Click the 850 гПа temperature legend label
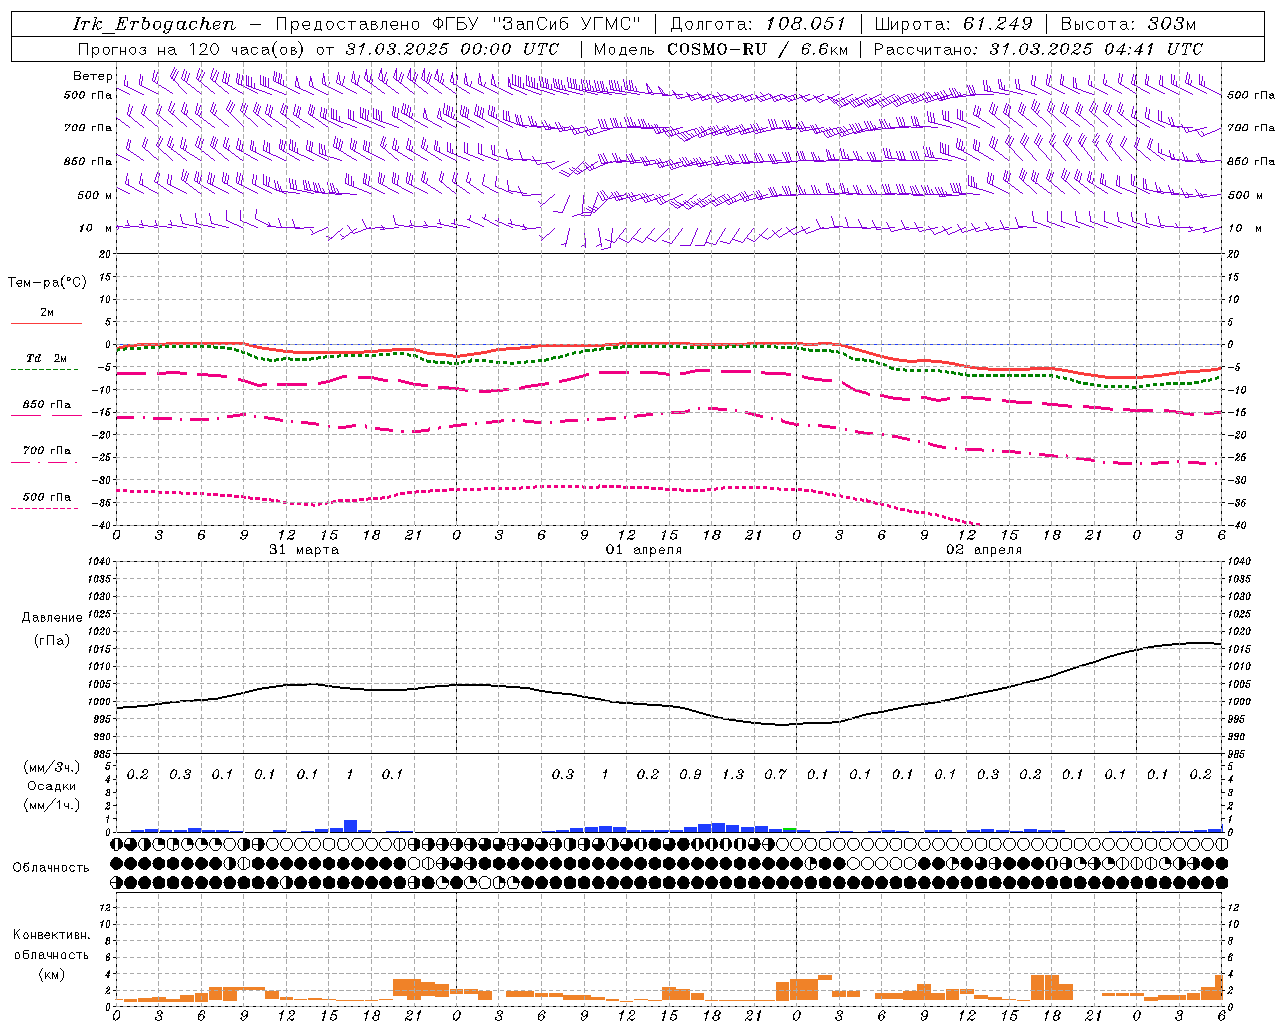Image resolution: width=1280 pixels, height=1024 pixels. pos(46,405)
